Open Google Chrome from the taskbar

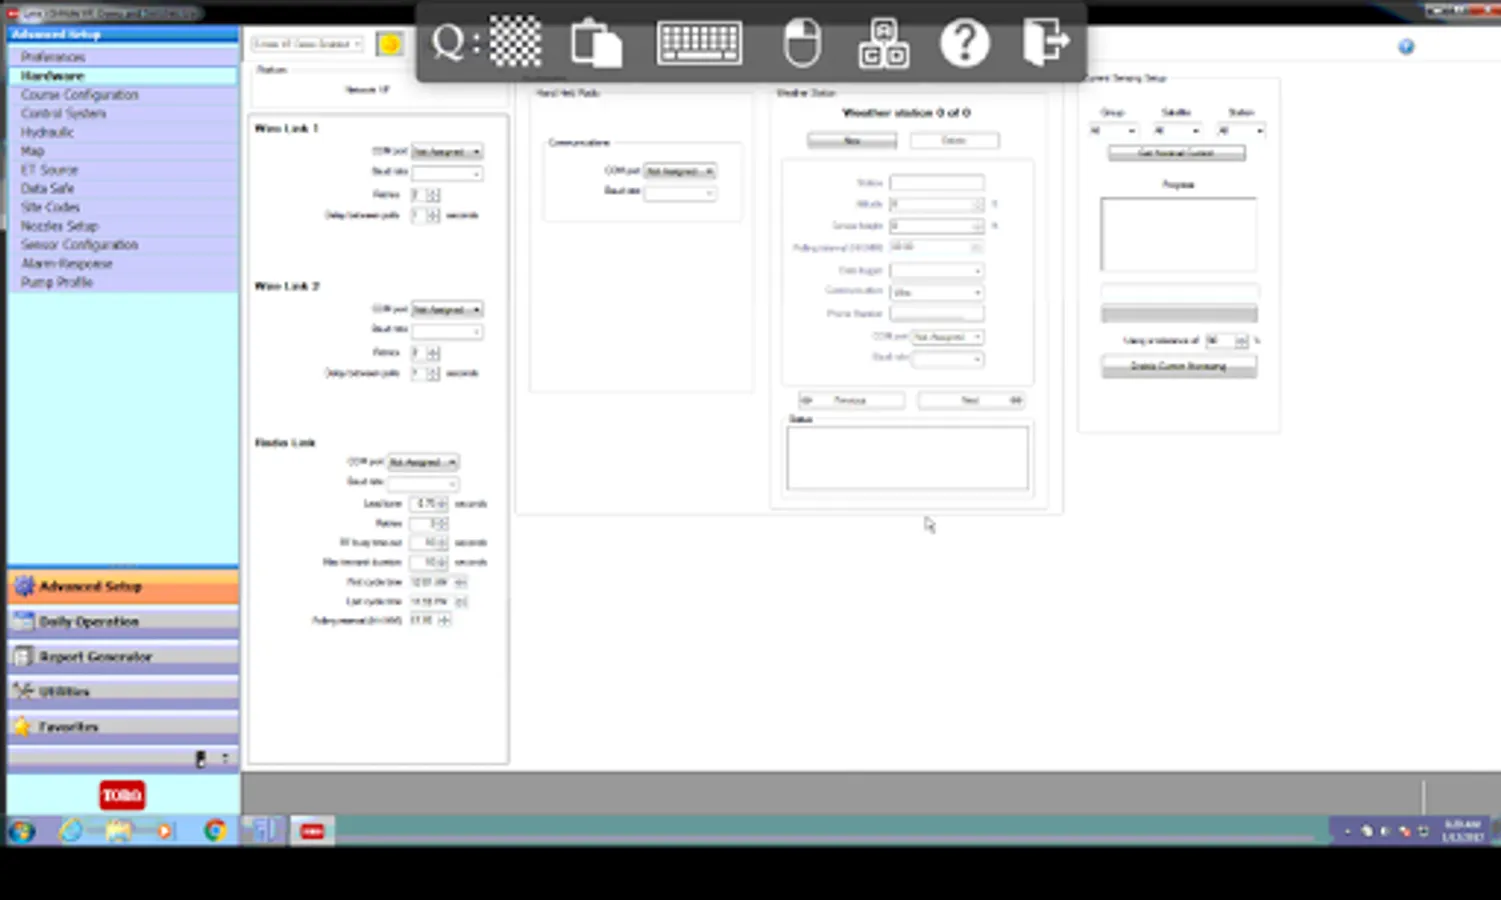(214, 830)
